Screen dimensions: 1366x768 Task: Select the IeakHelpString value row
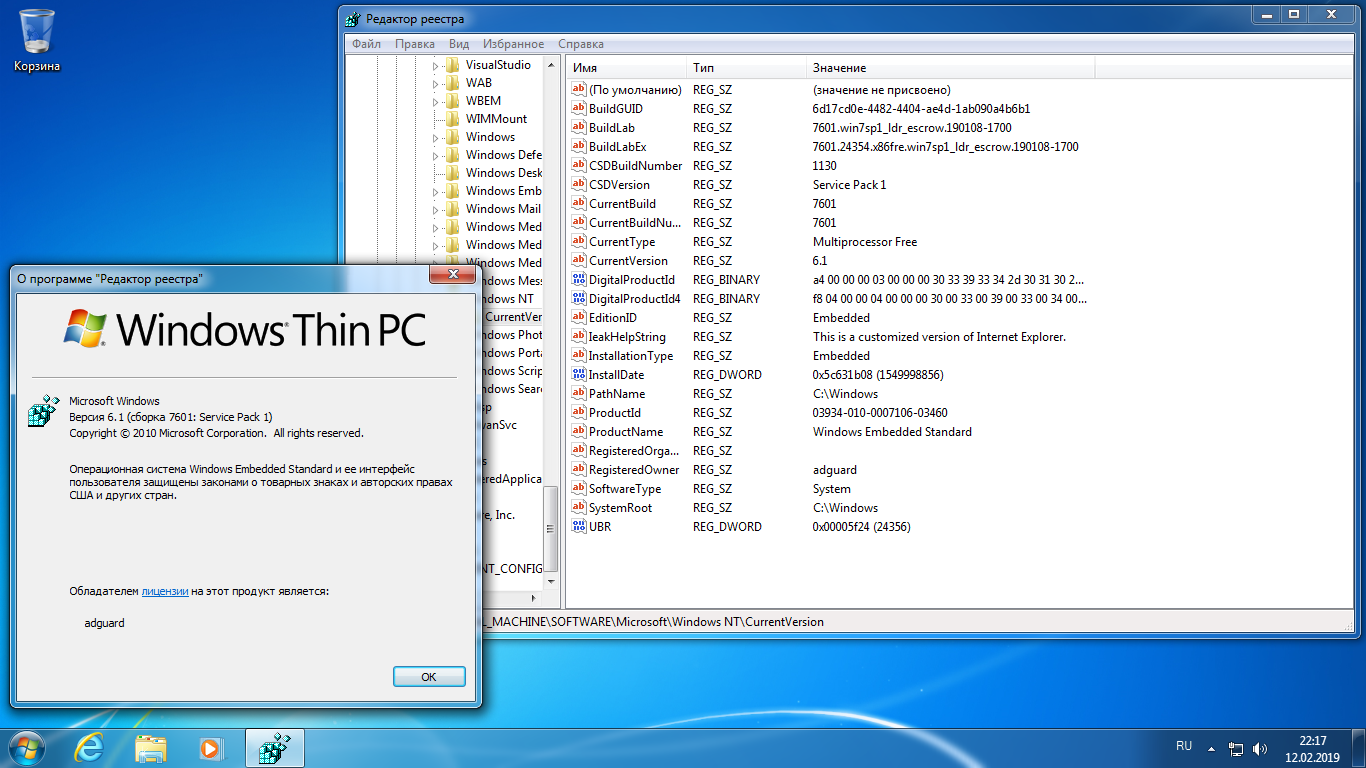830,336
